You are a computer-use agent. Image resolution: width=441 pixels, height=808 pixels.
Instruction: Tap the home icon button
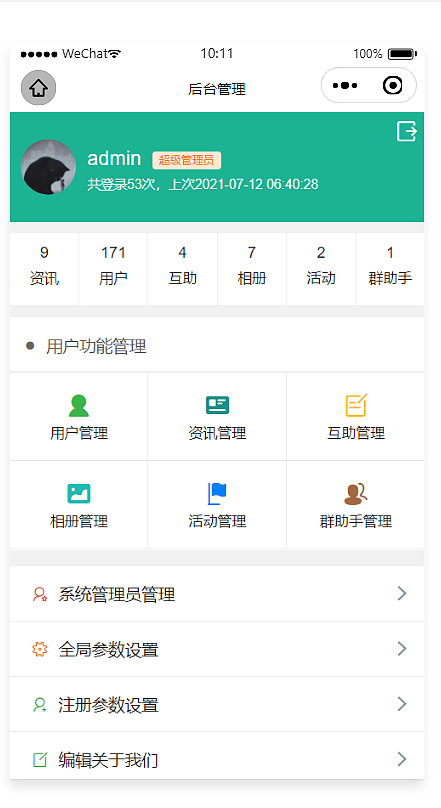click(x=38, y=88)
